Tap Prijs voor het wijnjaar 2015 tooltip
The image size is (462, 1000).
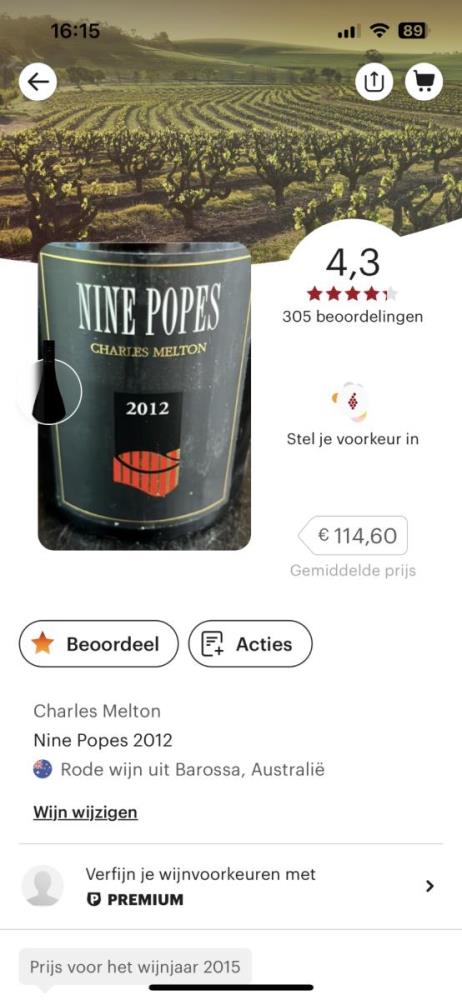coord(135,967)
